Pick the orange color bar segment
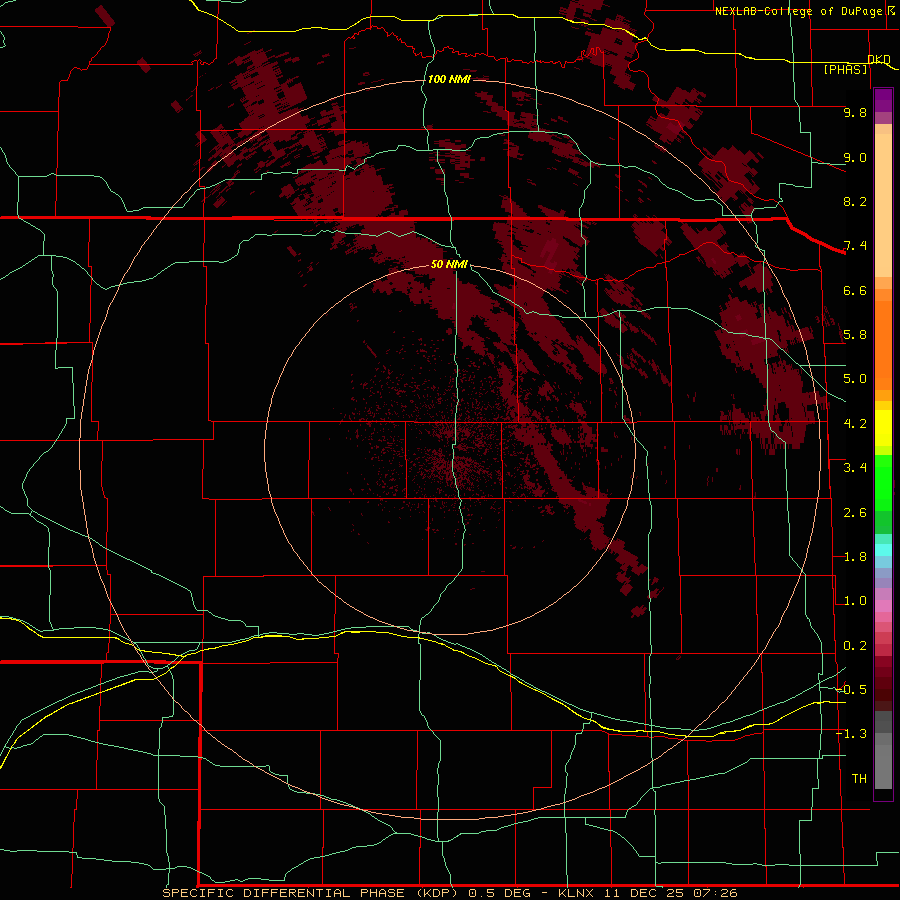The width and height of the screenshot is (900, 900). (883, 344)
